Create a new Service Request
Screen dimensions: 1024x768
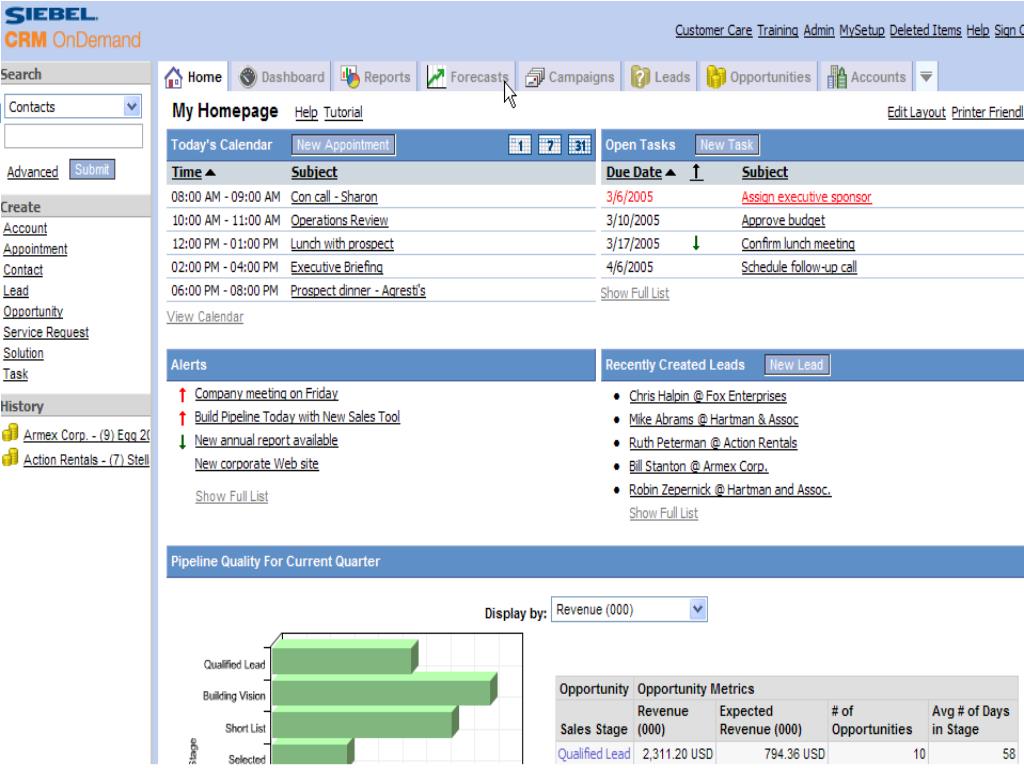pos(46,332)
